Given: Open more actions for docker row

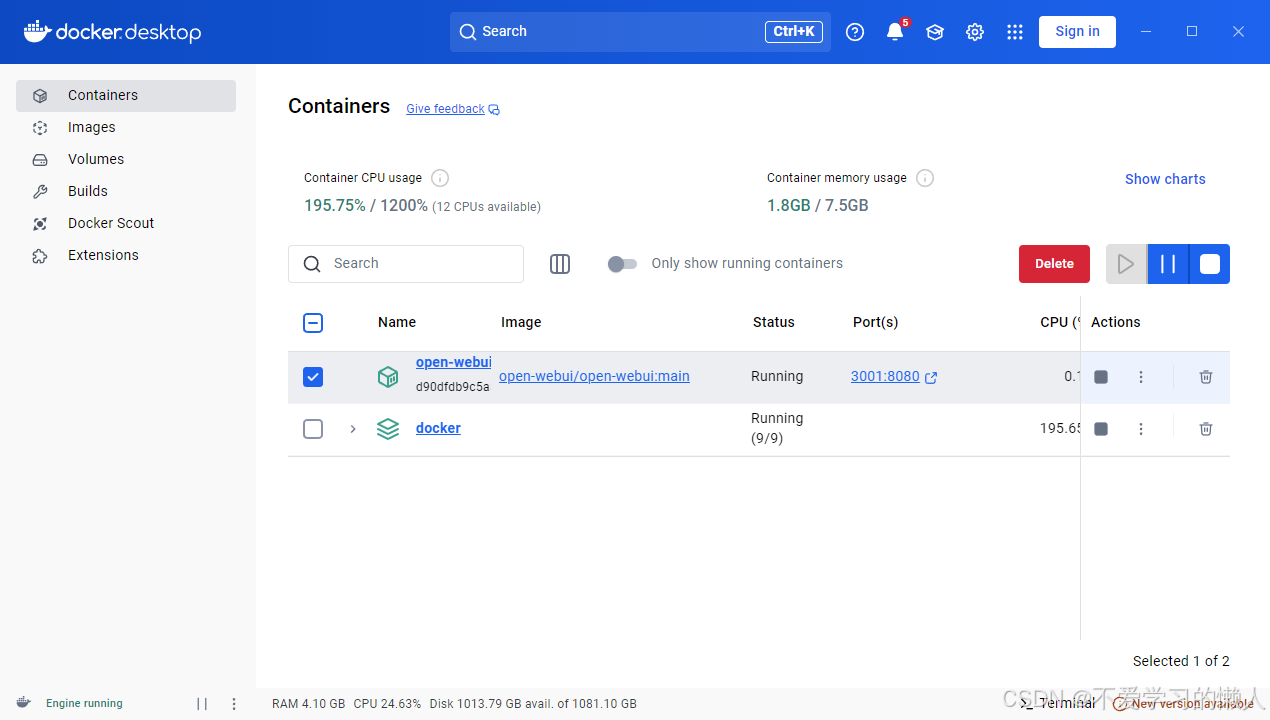Looking at the screenshot, I should [x=1141, y=429].
